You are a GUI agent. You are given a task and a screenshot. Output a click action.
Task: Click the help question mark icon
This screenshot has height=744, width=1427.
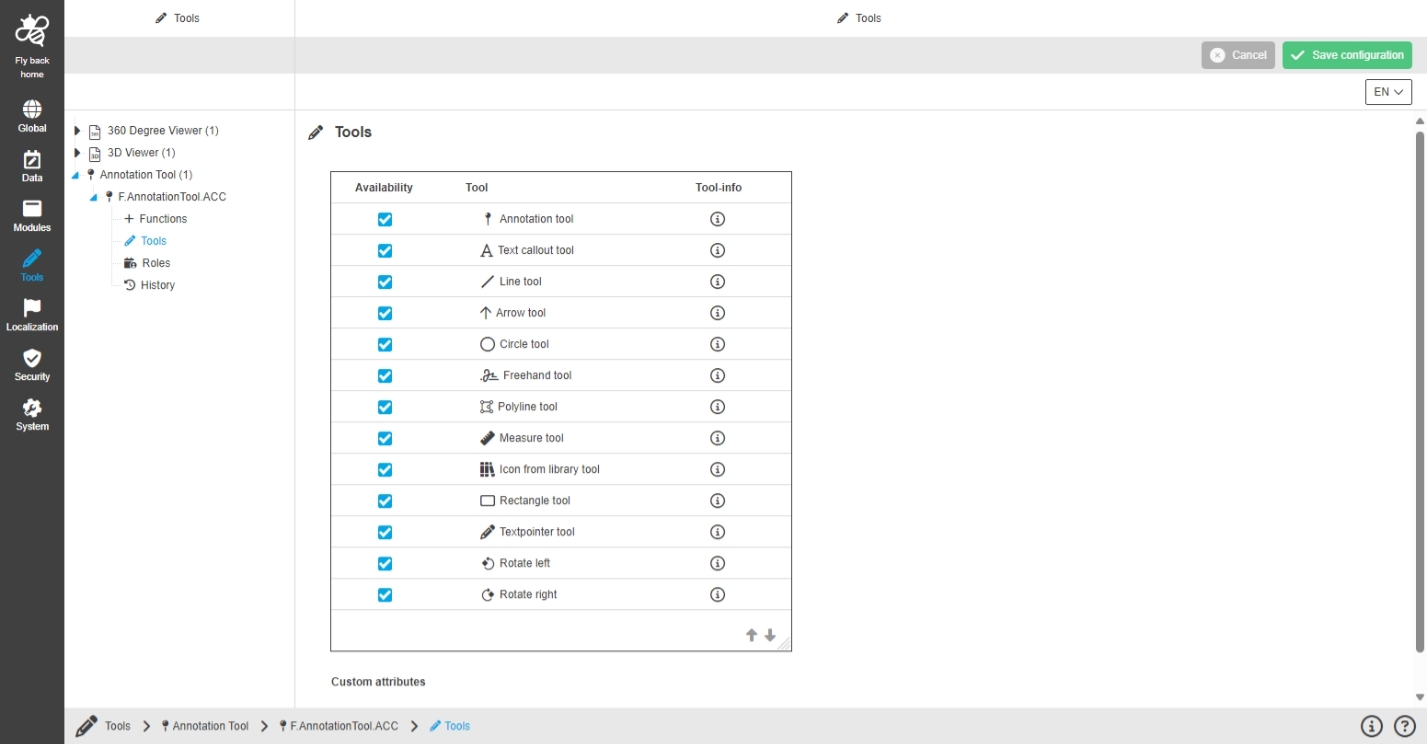pos(1404,726)
